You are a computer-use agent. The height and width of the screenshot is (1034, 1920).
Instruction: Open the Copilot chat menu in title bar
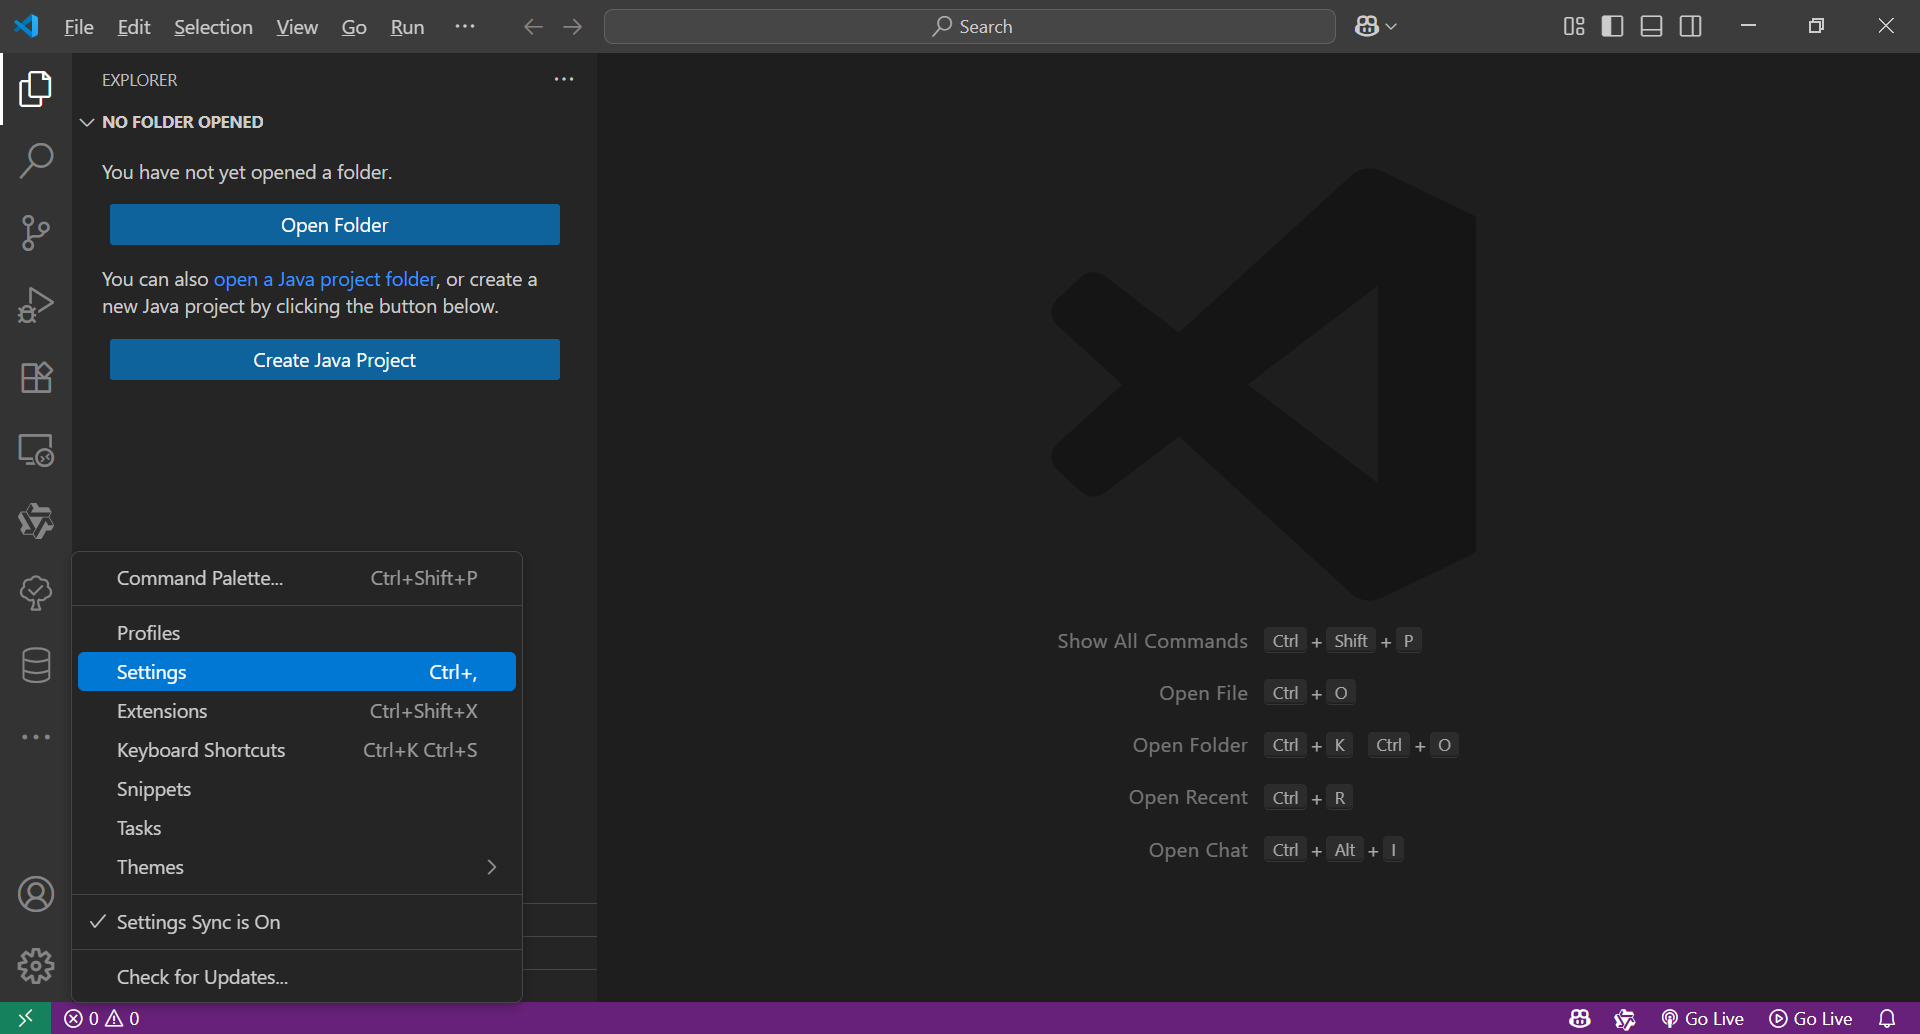1376,27
